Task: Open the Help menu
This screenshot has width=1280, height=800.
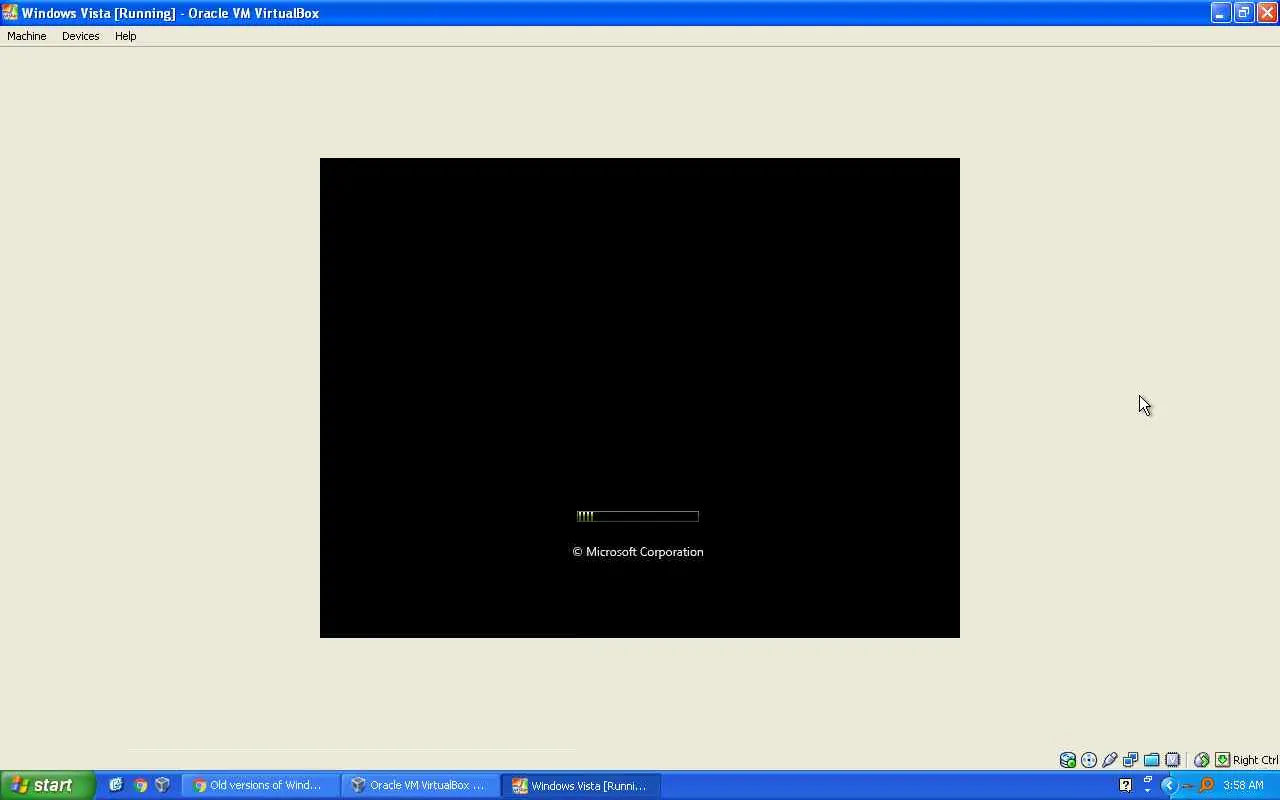Action: click(x=125, y=36)
